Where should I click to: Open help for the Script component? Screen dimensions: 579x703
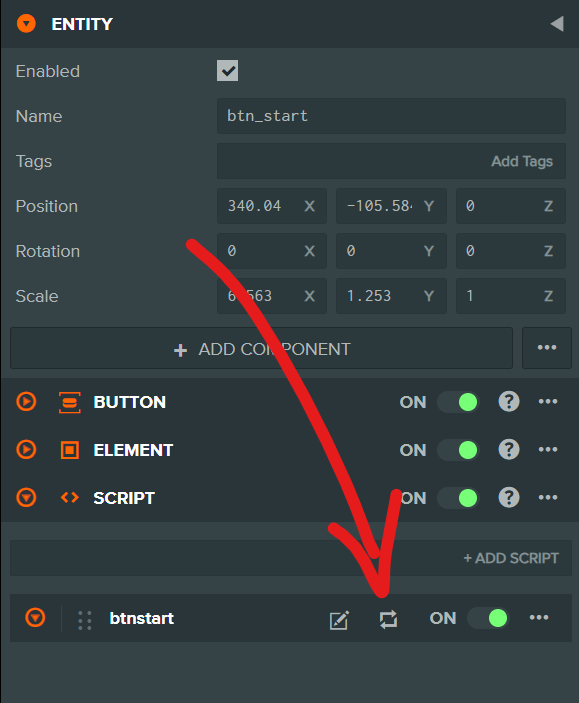(x=509, y=497)
